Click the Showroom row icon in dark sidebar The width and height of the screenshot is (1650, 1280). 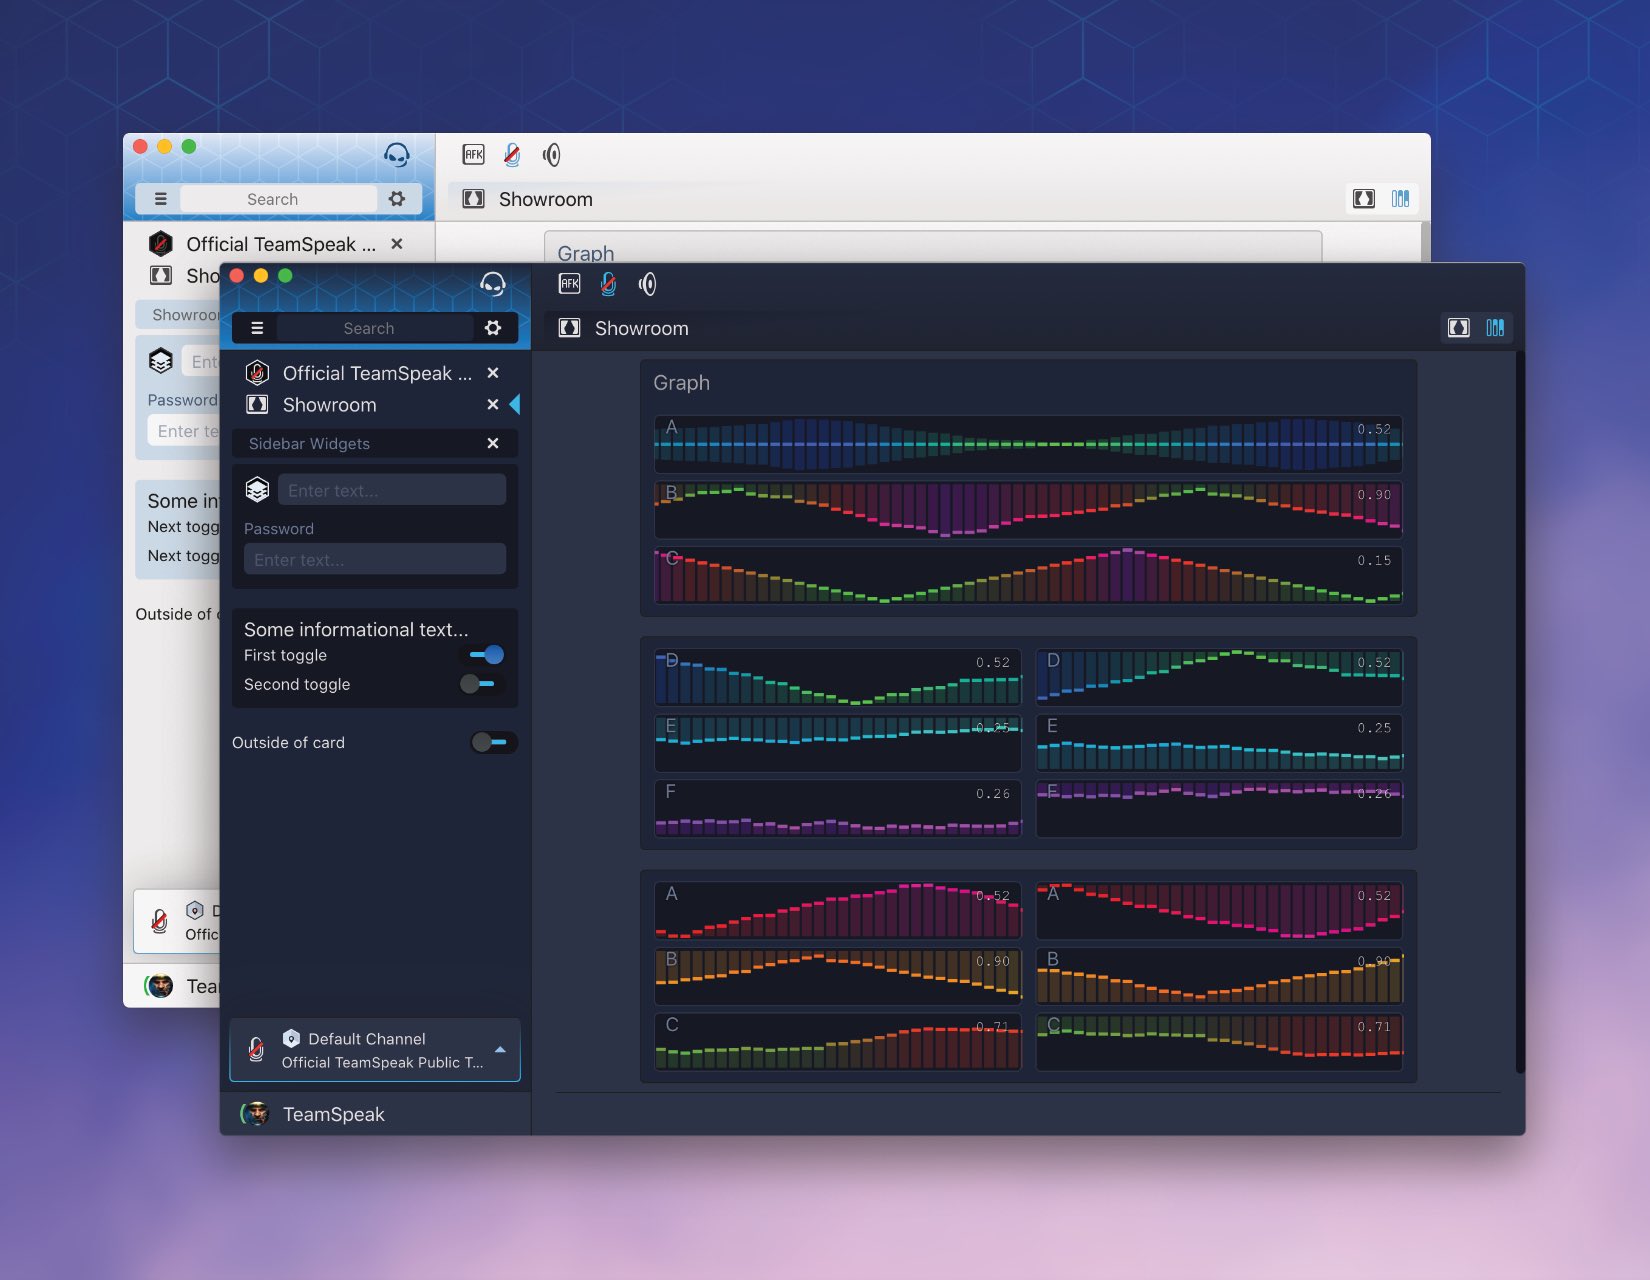tap(257, 405)
